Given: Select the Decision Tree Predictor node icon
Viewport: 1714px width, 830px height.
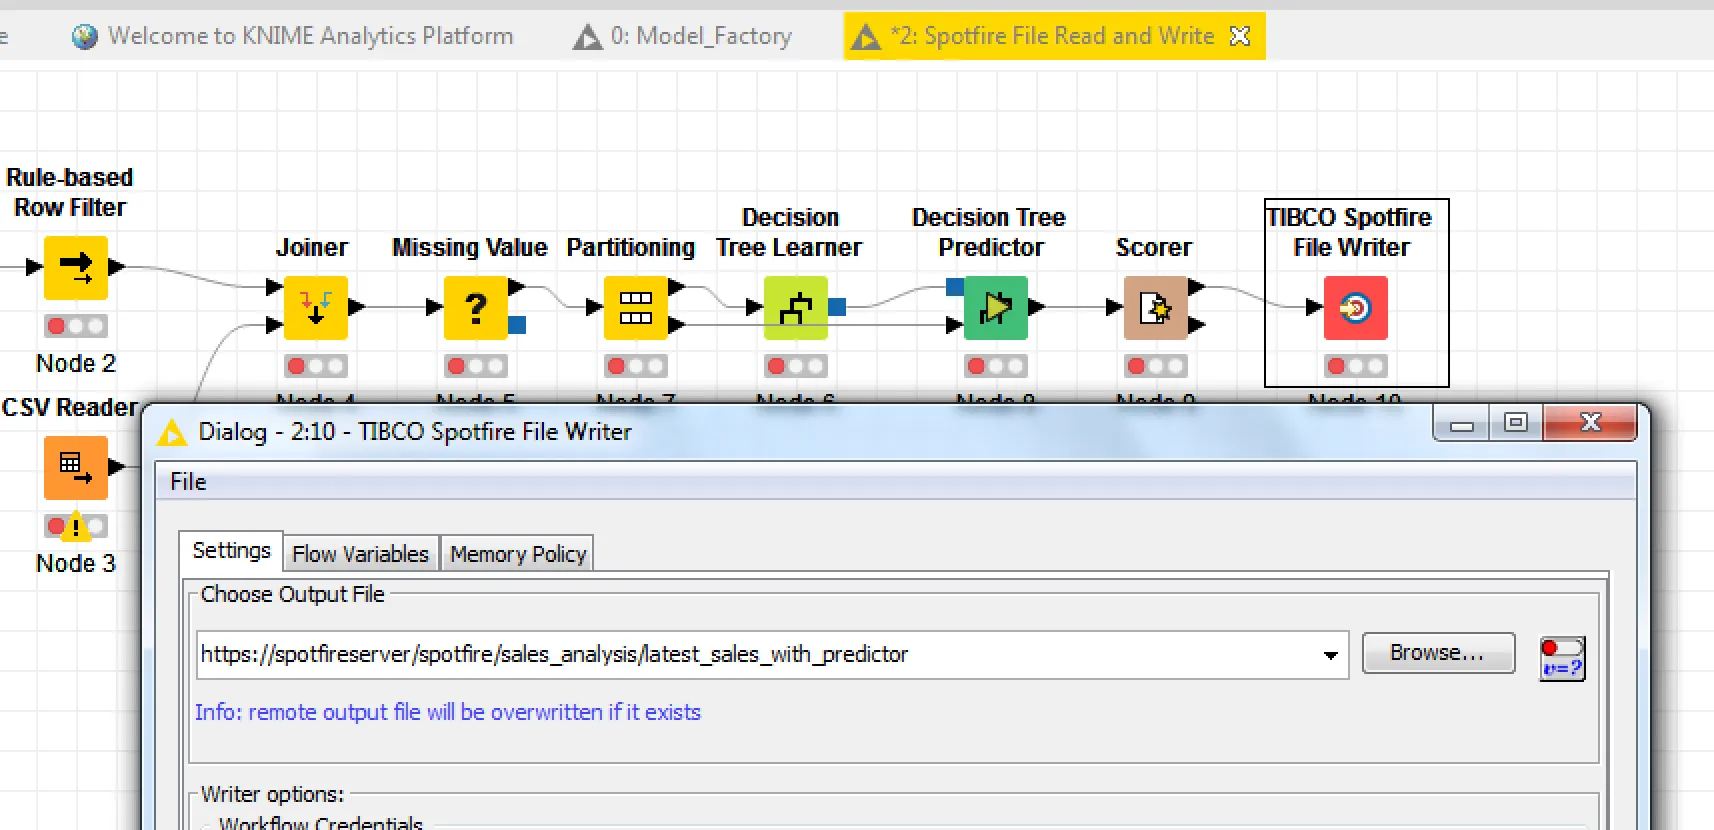Looking at the screenshot, I should point(996,308).
